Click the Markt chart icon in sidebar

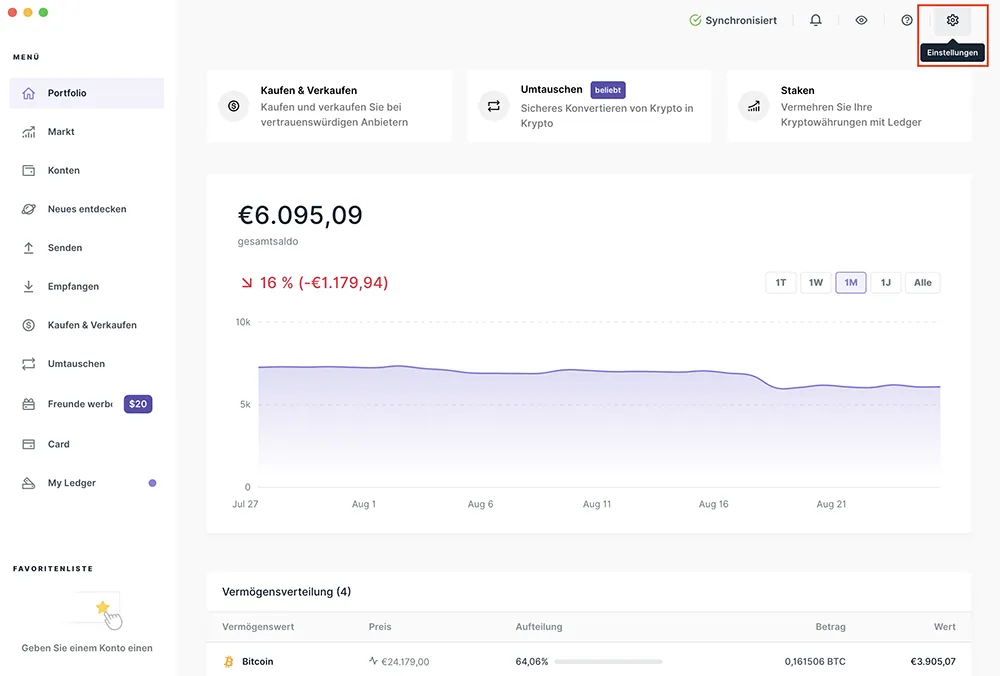tap(29, 132)
